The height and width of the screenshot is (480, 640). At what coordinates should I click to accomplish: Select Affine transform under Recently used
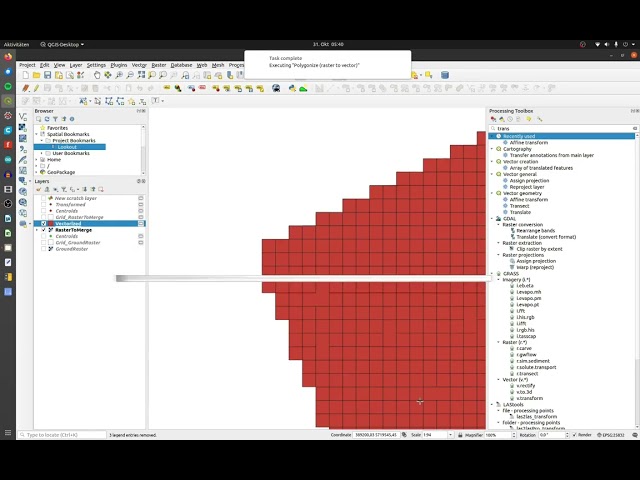[529, 143]
